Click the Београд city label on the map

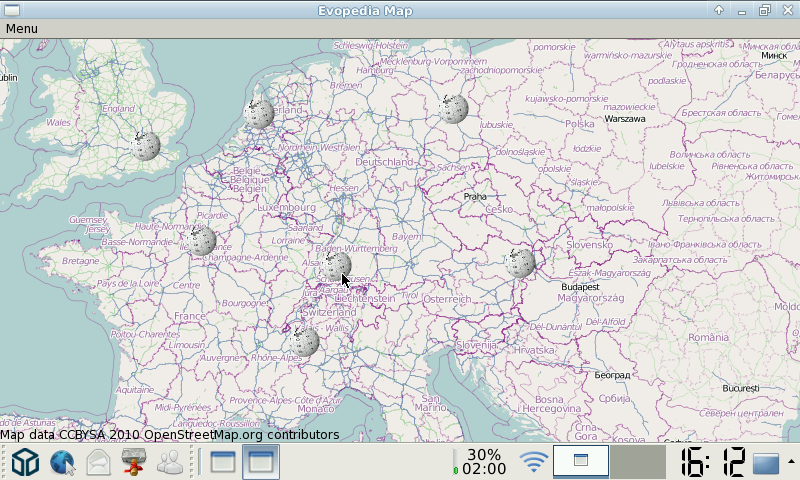click(612, 375)
